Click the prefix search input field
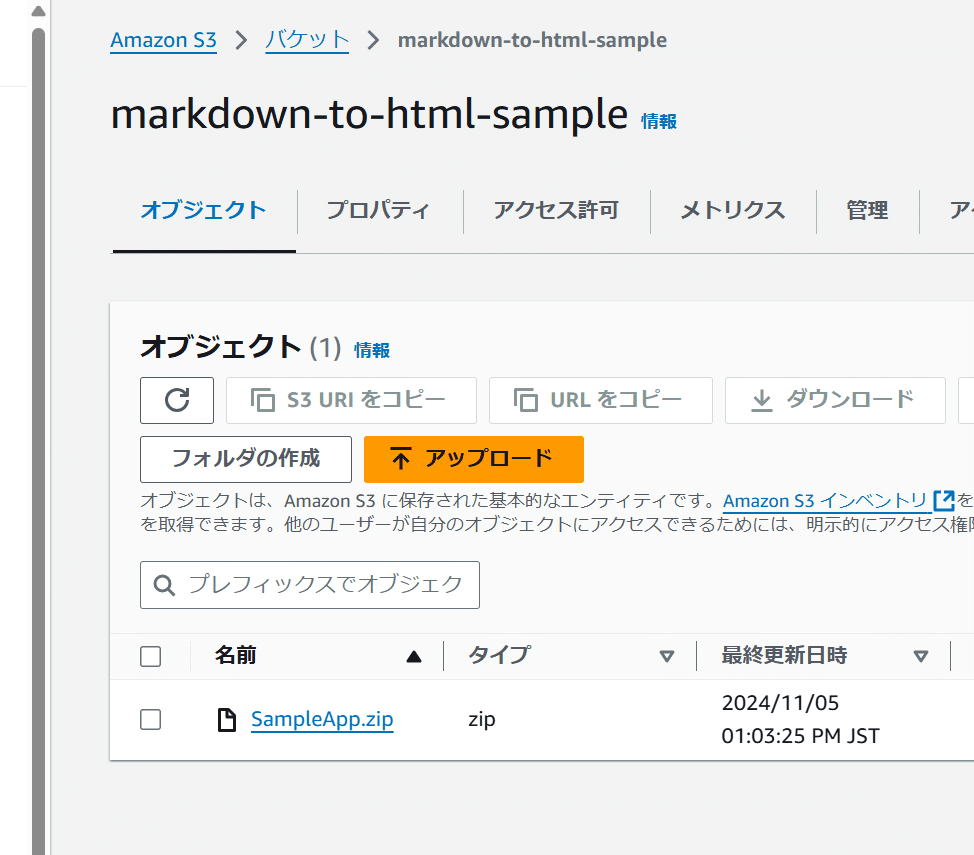This screenshot has height=855, width=974. [310, 584]
